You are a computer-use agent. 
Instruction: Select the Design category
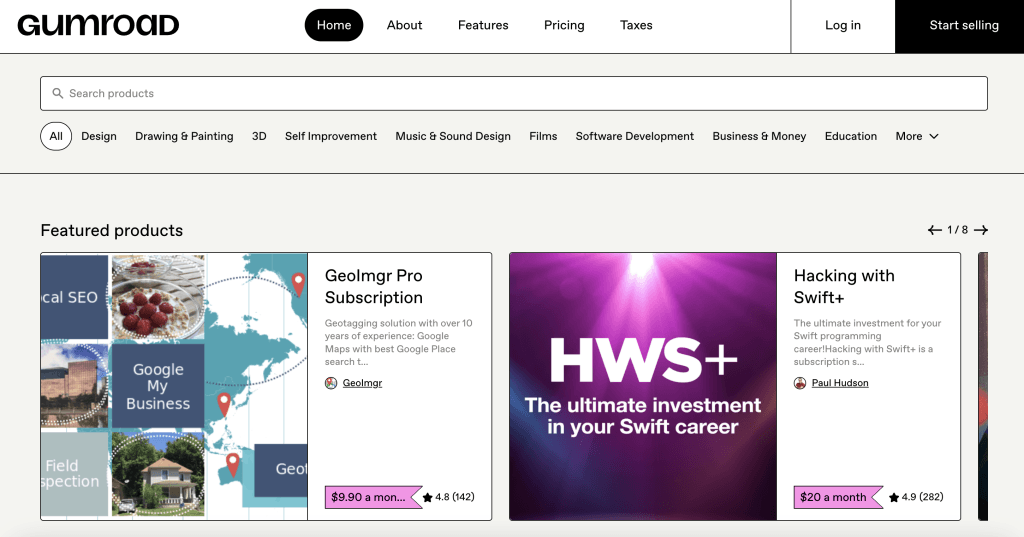click(x=99, y=136)
